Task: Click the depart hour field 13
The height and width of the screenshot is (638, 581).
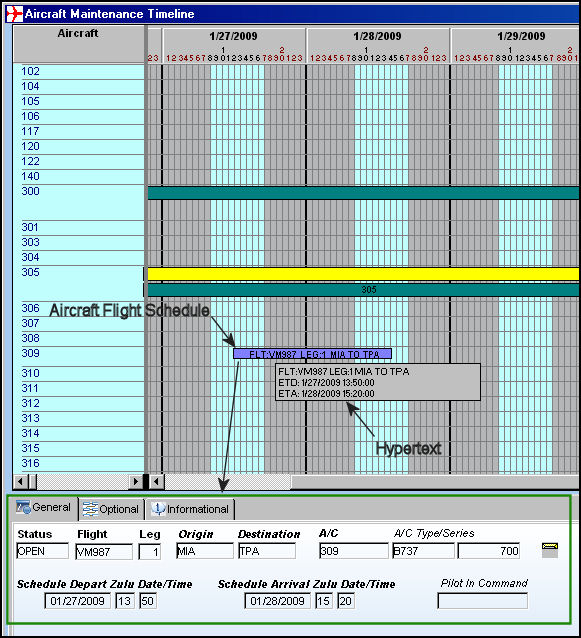Action: 125,601
